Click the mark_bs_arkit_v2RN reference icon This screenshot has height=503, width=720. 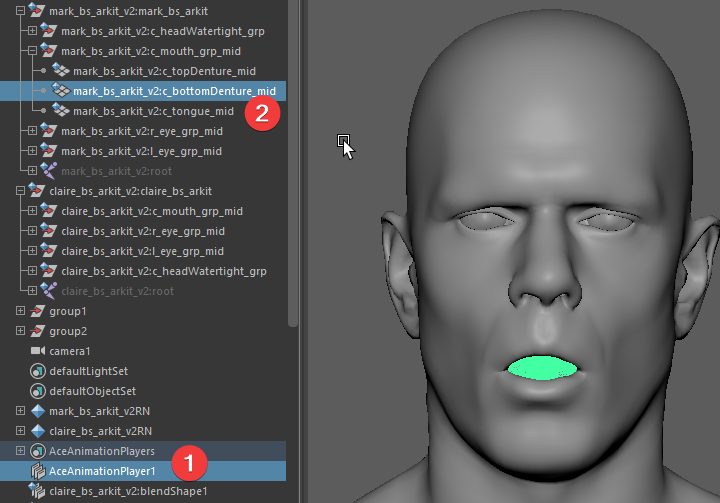(x=38, y=411)
